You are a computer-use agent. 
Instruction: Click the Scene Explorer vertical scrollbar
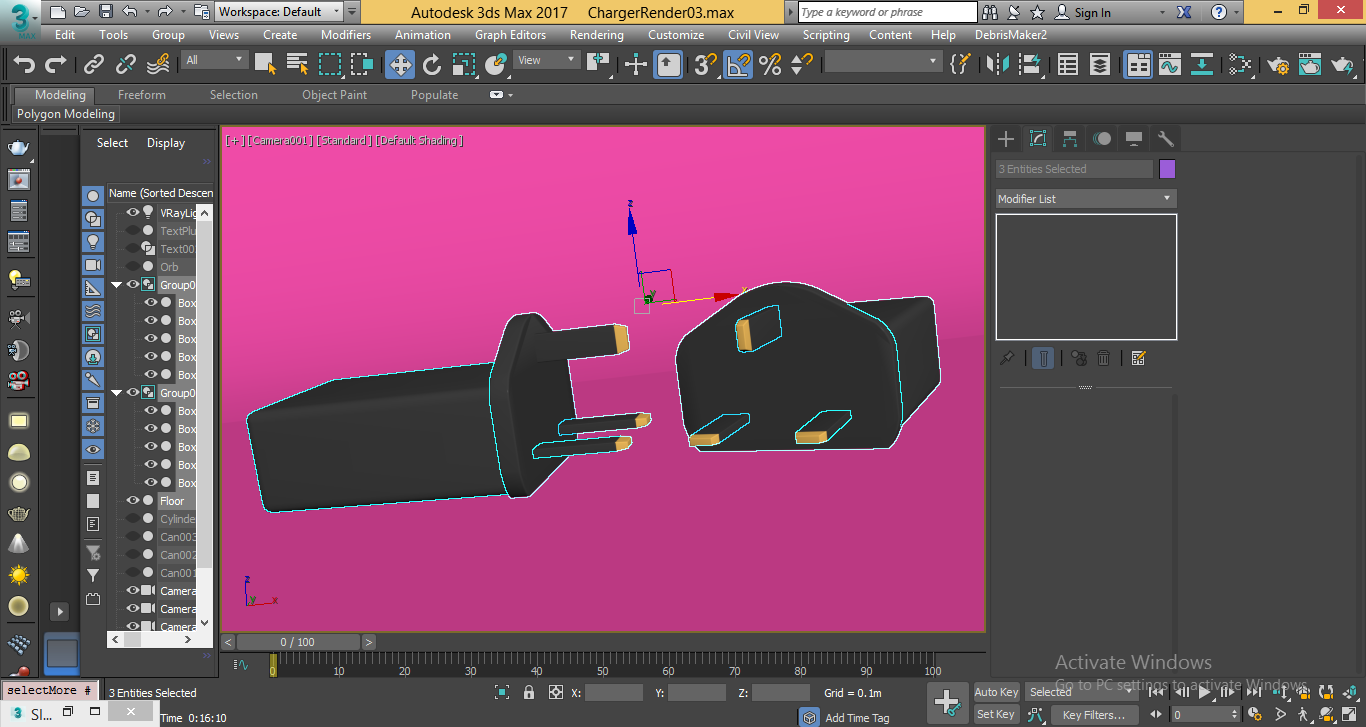[205, 418]
